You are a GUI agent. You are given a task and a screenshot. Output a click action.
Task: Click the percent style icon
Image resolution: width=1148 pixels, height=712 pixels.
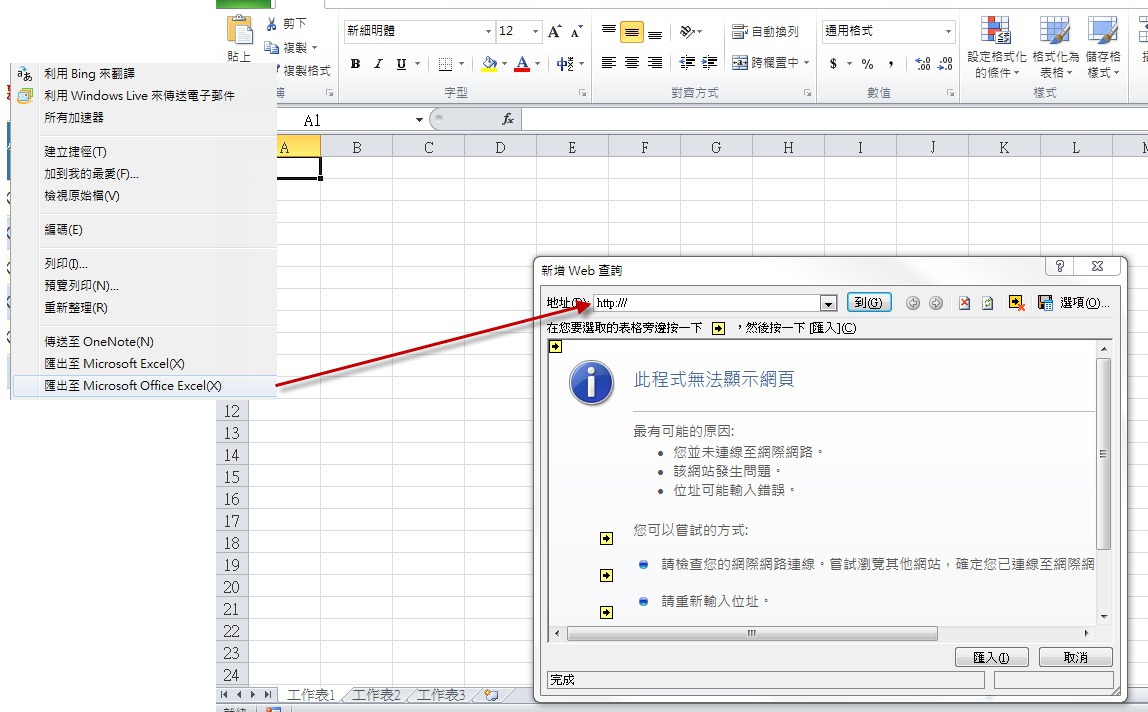pos(867,64)
